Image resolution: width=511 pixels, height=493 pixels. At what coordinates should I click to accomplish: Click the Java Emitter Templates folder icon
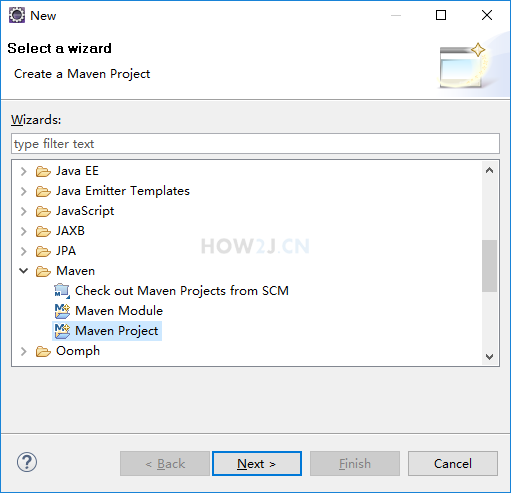(43, 191)
